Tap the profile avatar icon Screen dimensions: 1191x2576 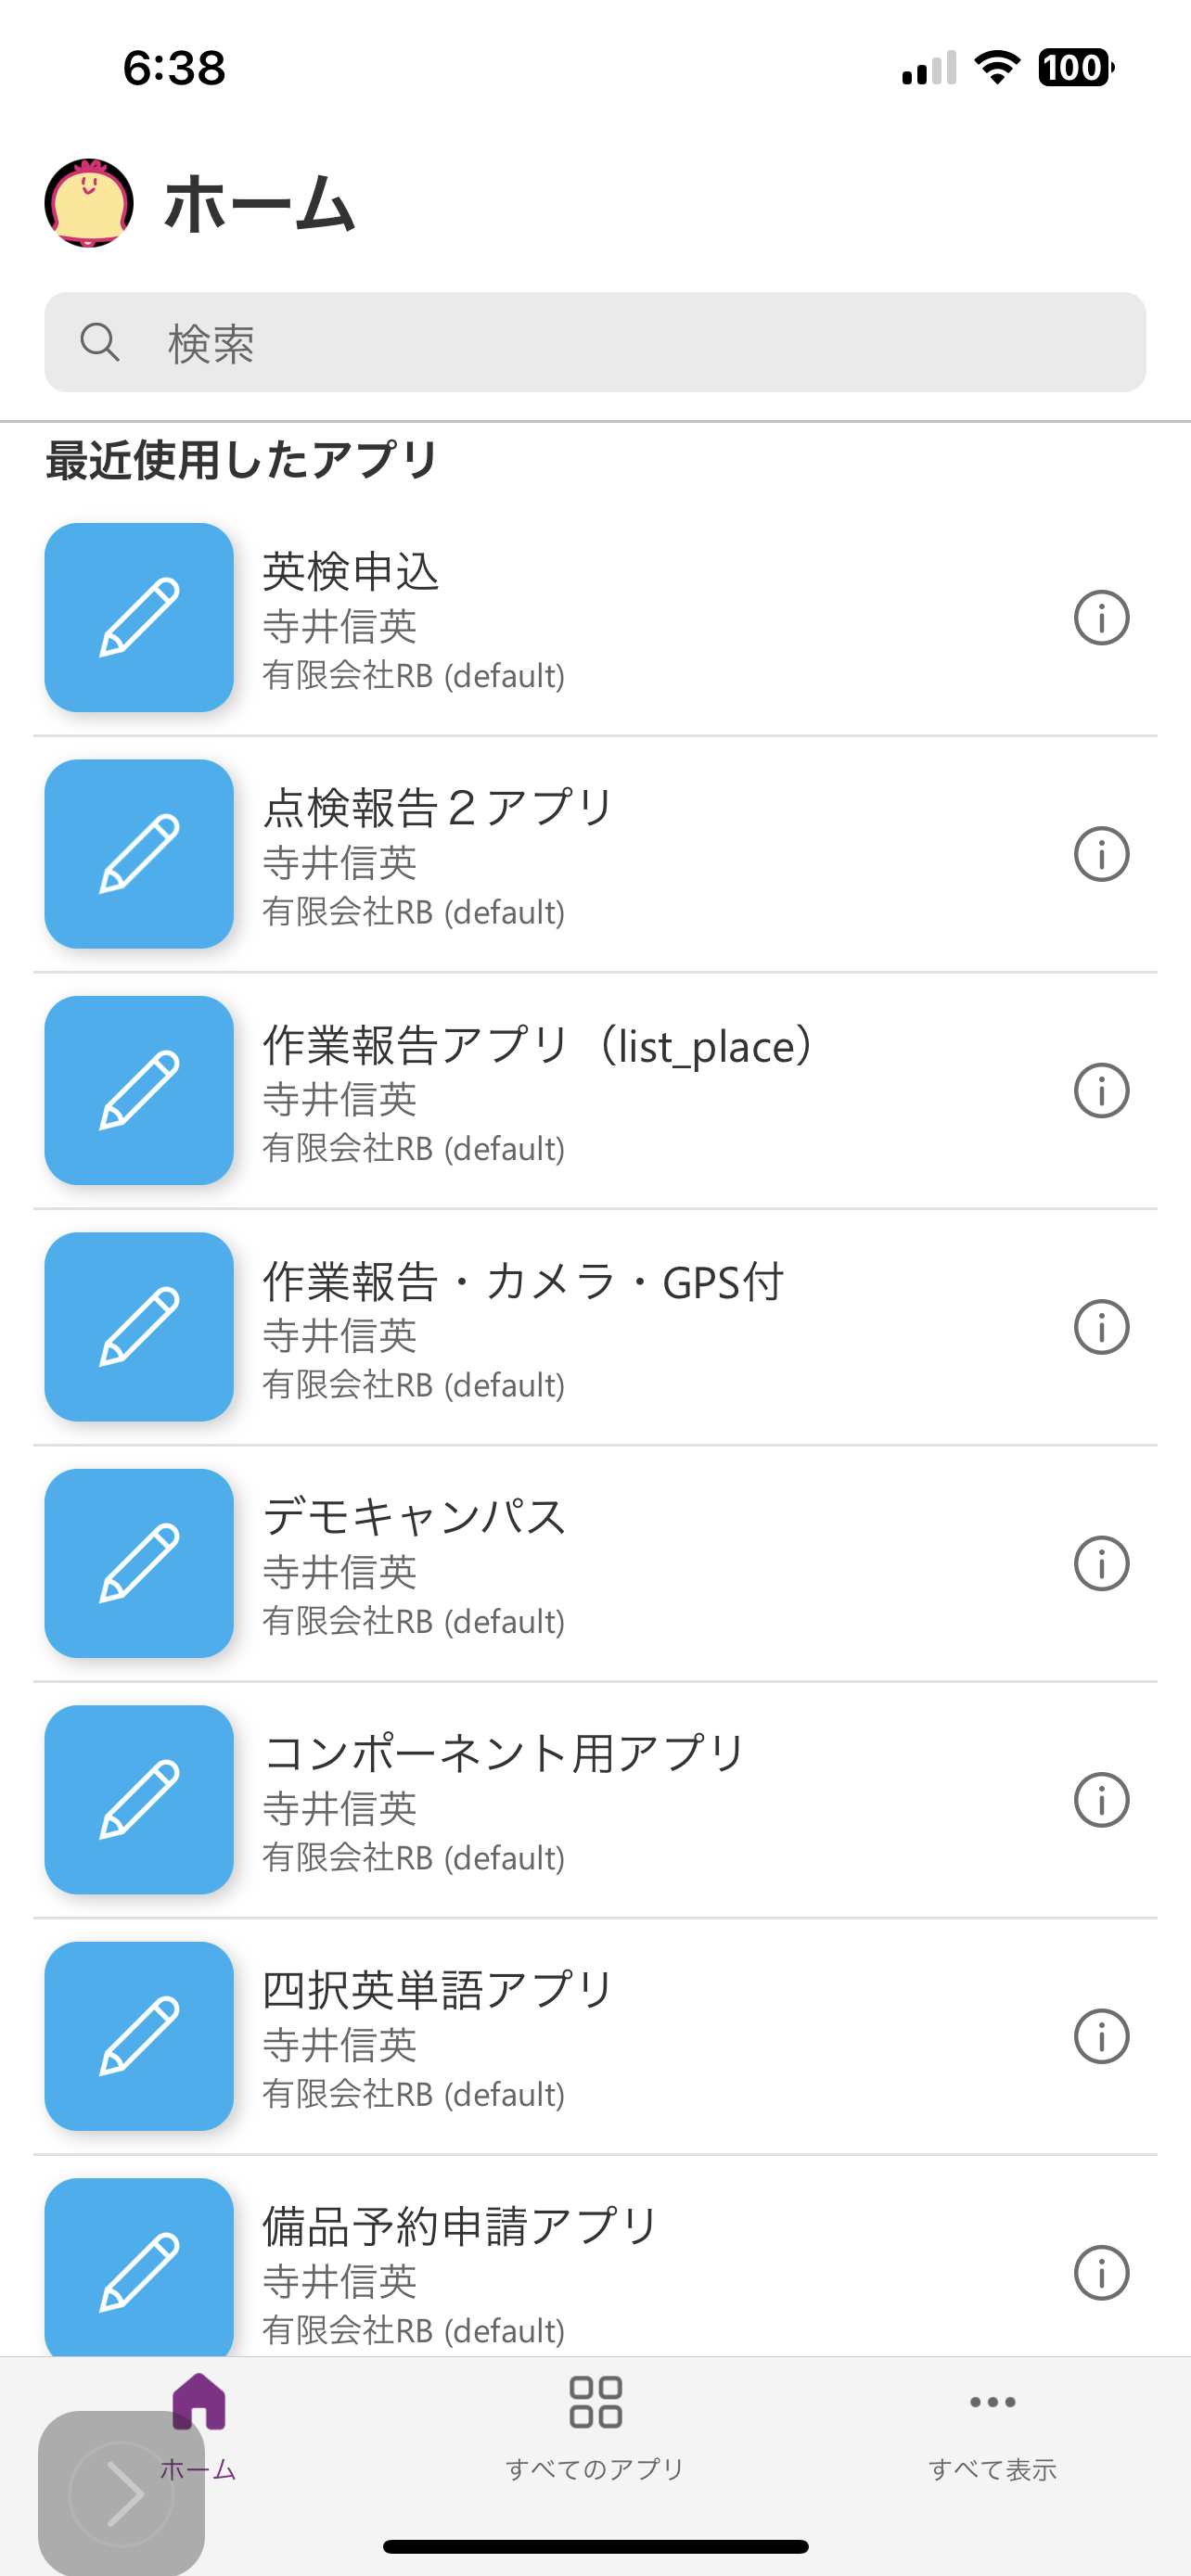tap(89, 203)
